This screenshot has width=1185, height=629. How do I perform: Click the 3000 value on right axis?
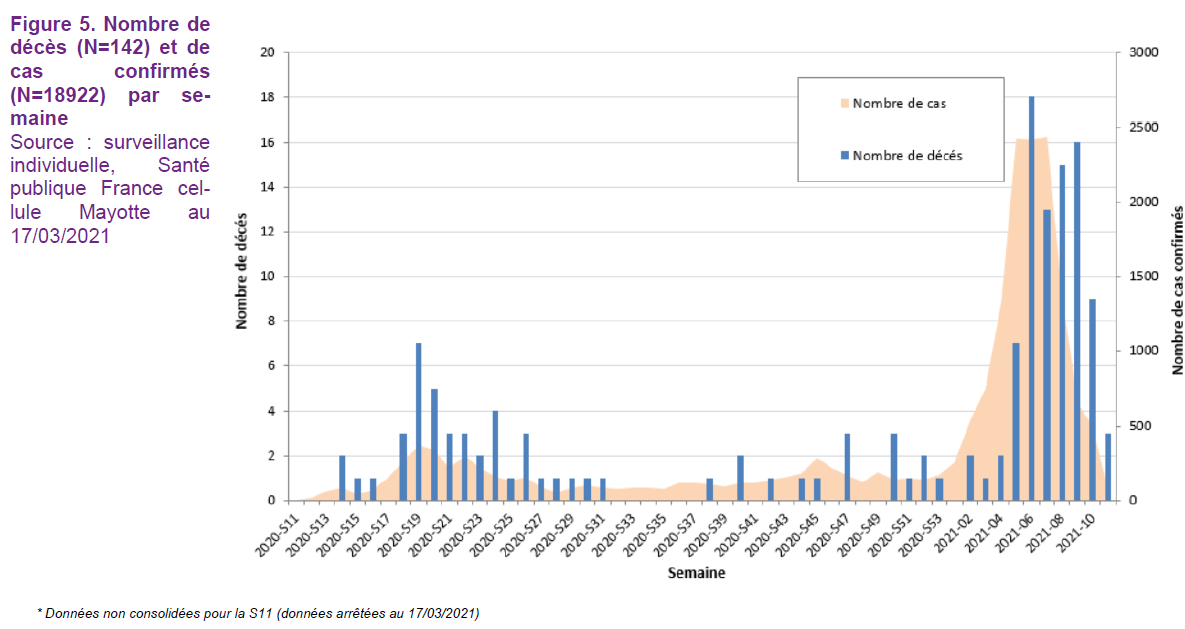coord(1144,53)
